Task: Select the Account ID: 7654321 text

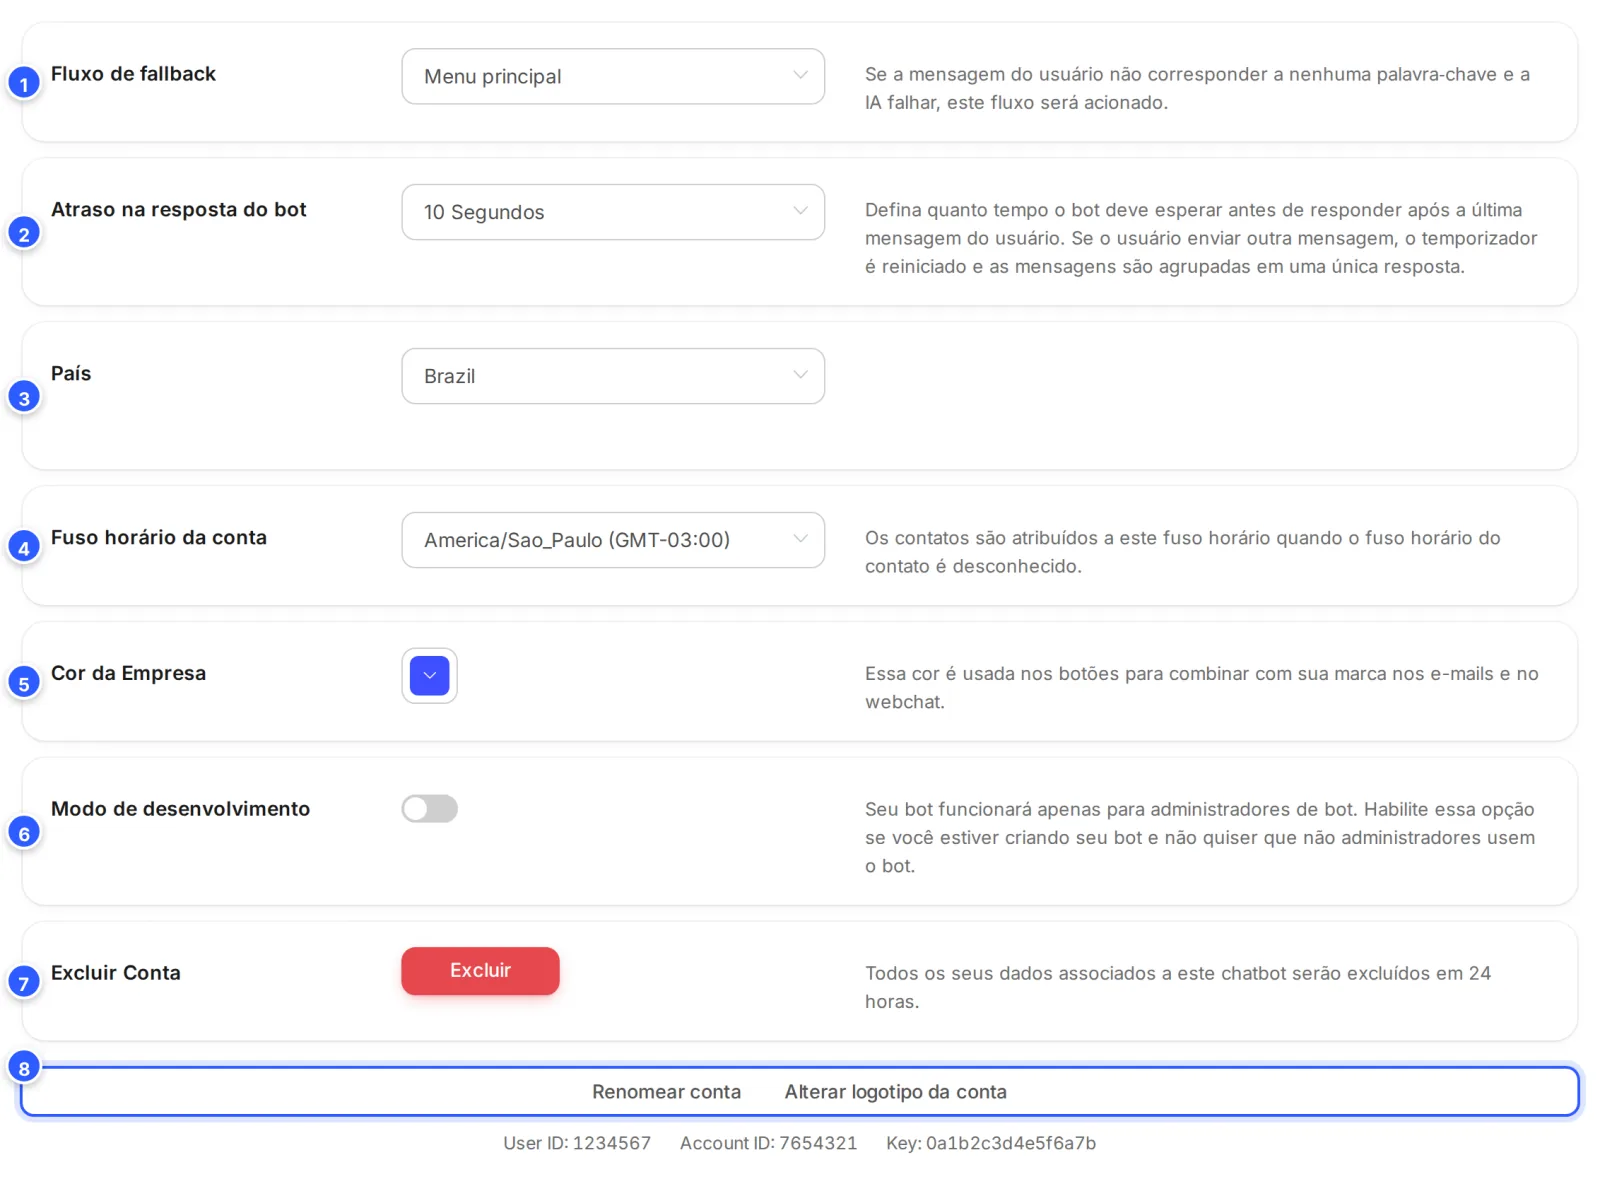Action: 768,1143
